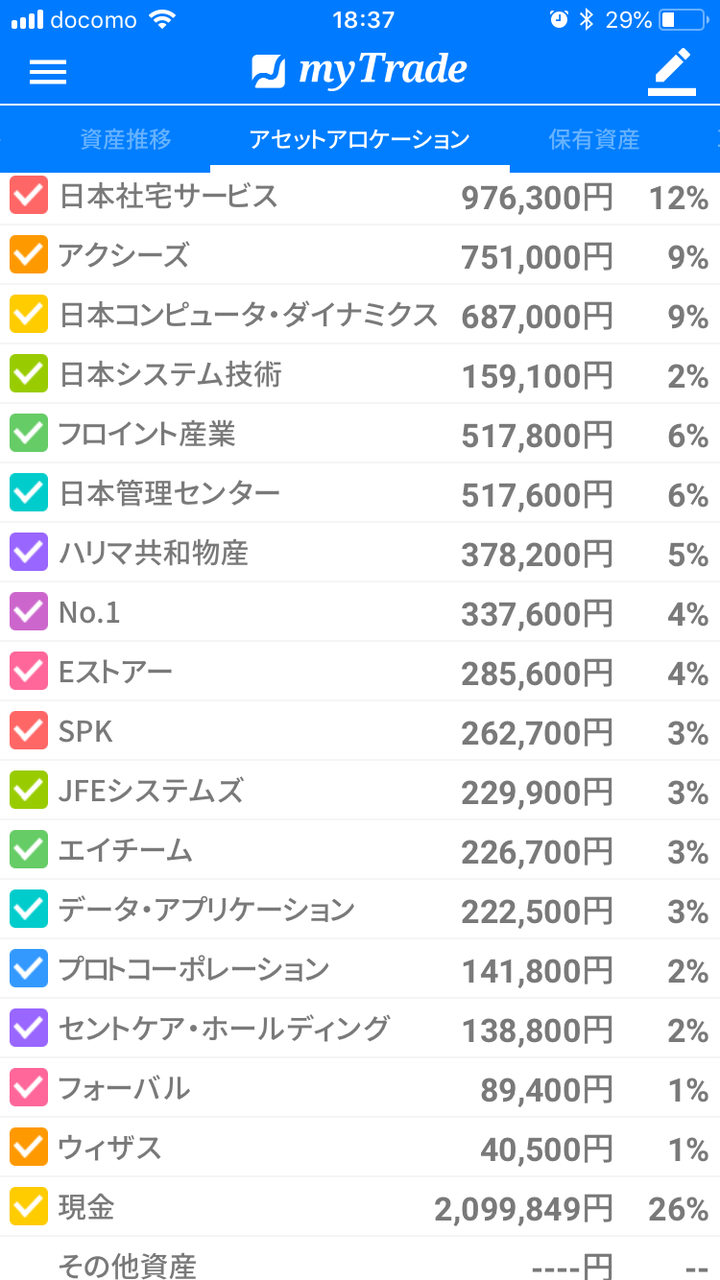Viewport: 720px width, 1280px height.
Task: Tap the alarm clock status icon
Action: (558, 20)
